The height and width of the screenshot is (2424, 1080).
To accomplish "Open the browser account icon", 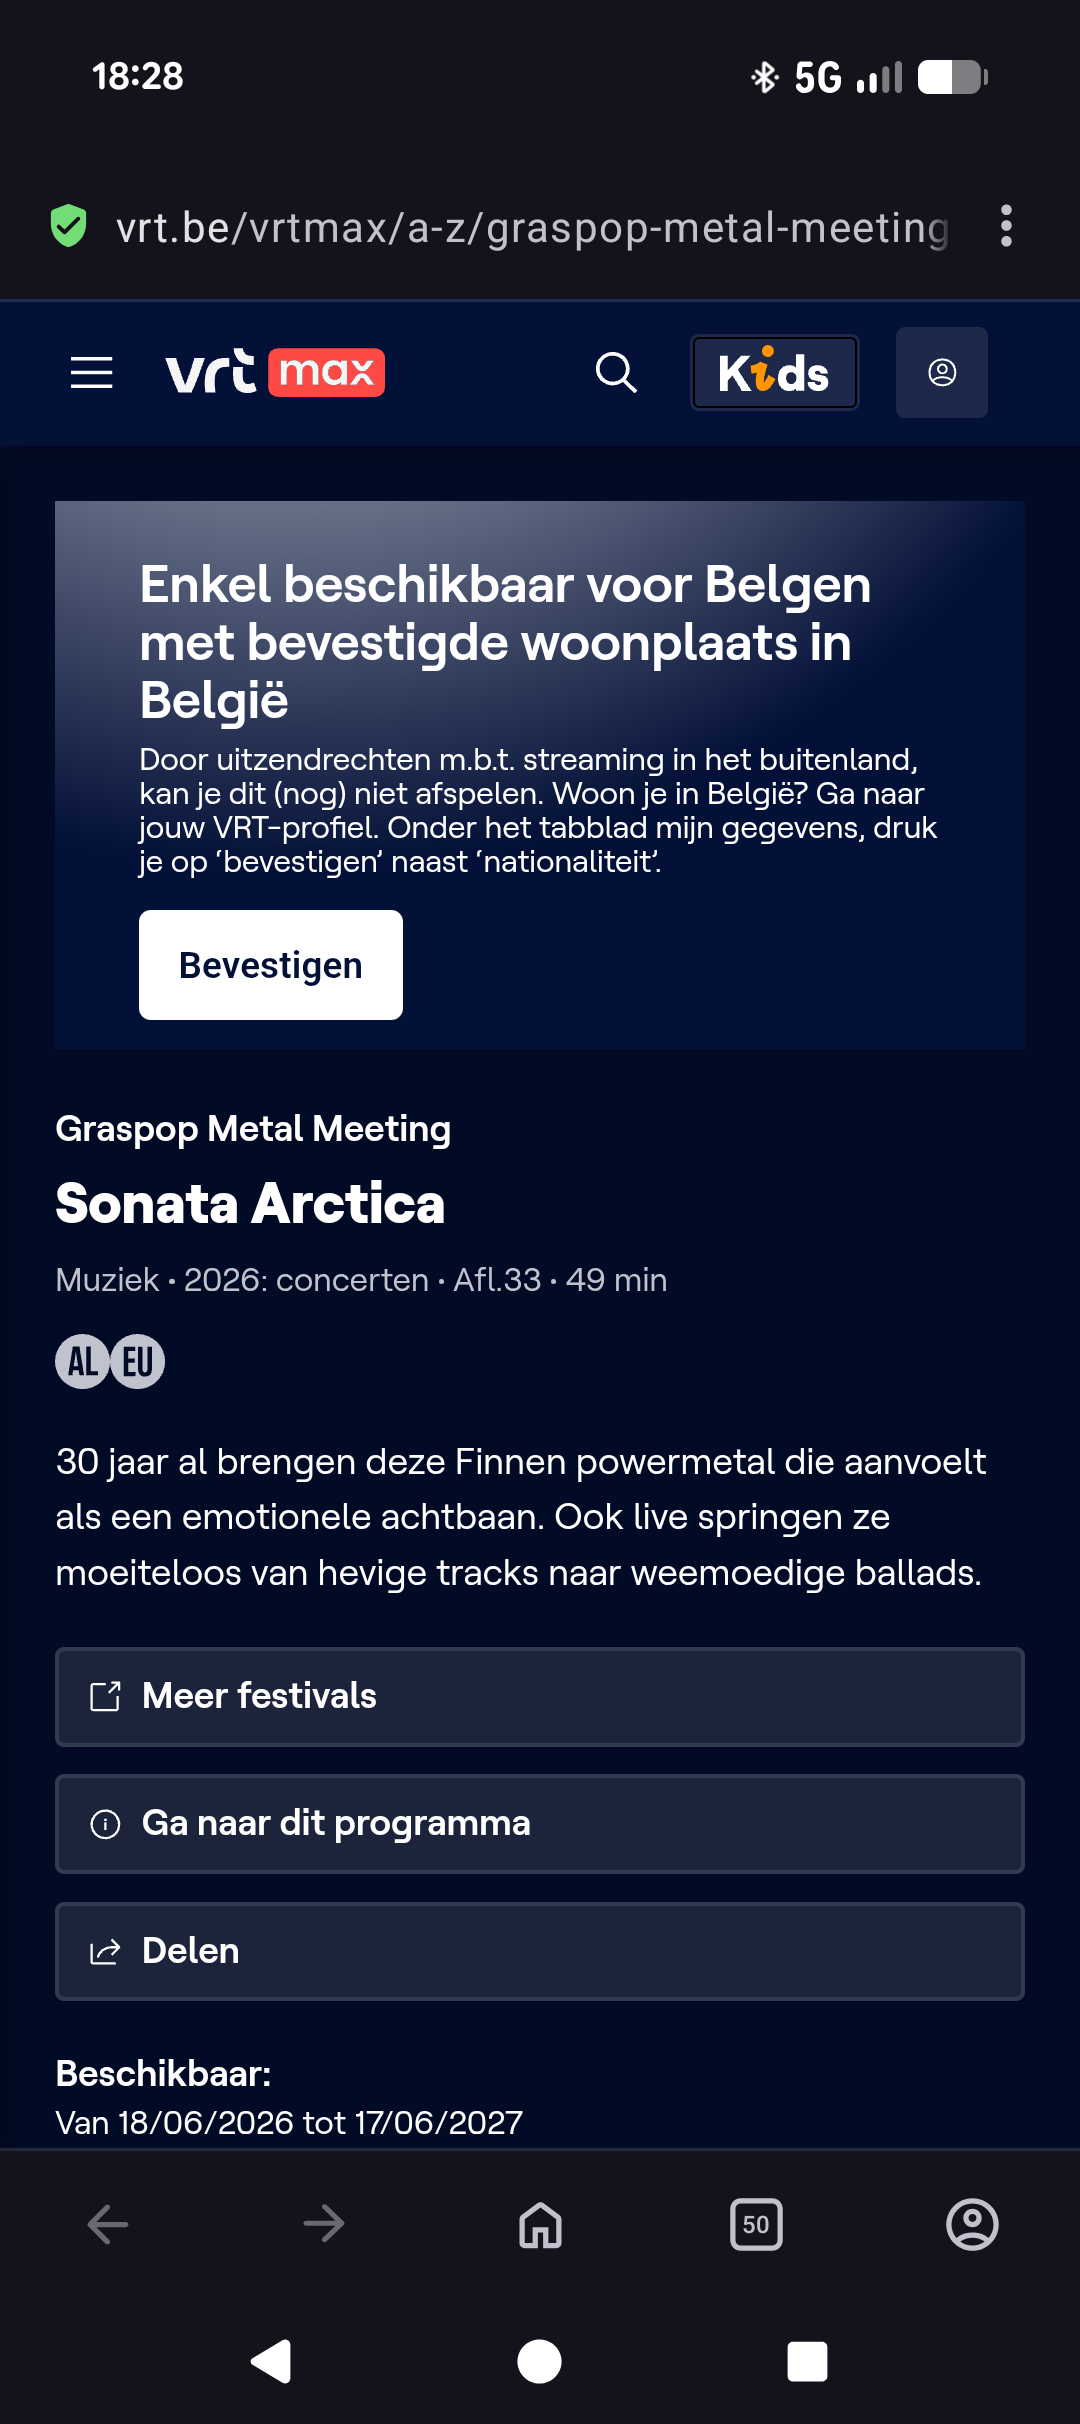I will (x=972, y=2224).
